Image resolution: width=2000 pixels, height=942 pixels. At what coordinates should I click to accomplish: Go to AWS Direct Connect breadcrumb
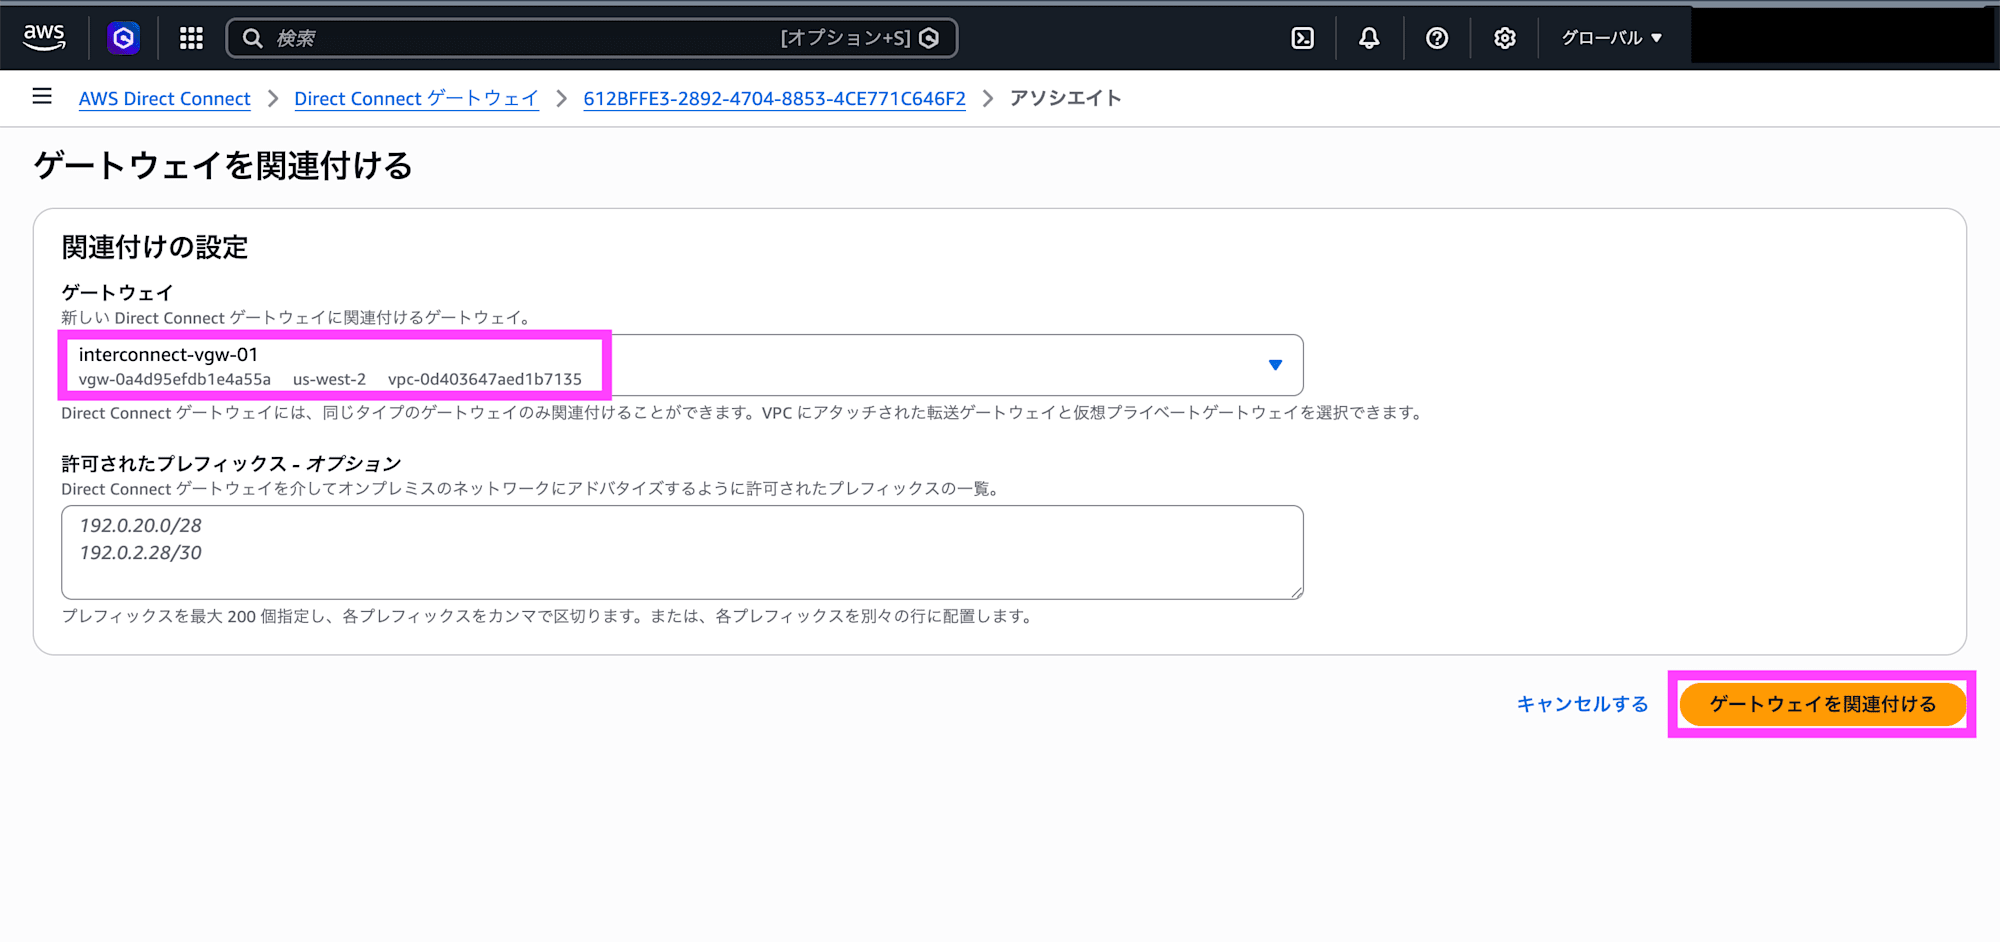[x=164, y=98]
